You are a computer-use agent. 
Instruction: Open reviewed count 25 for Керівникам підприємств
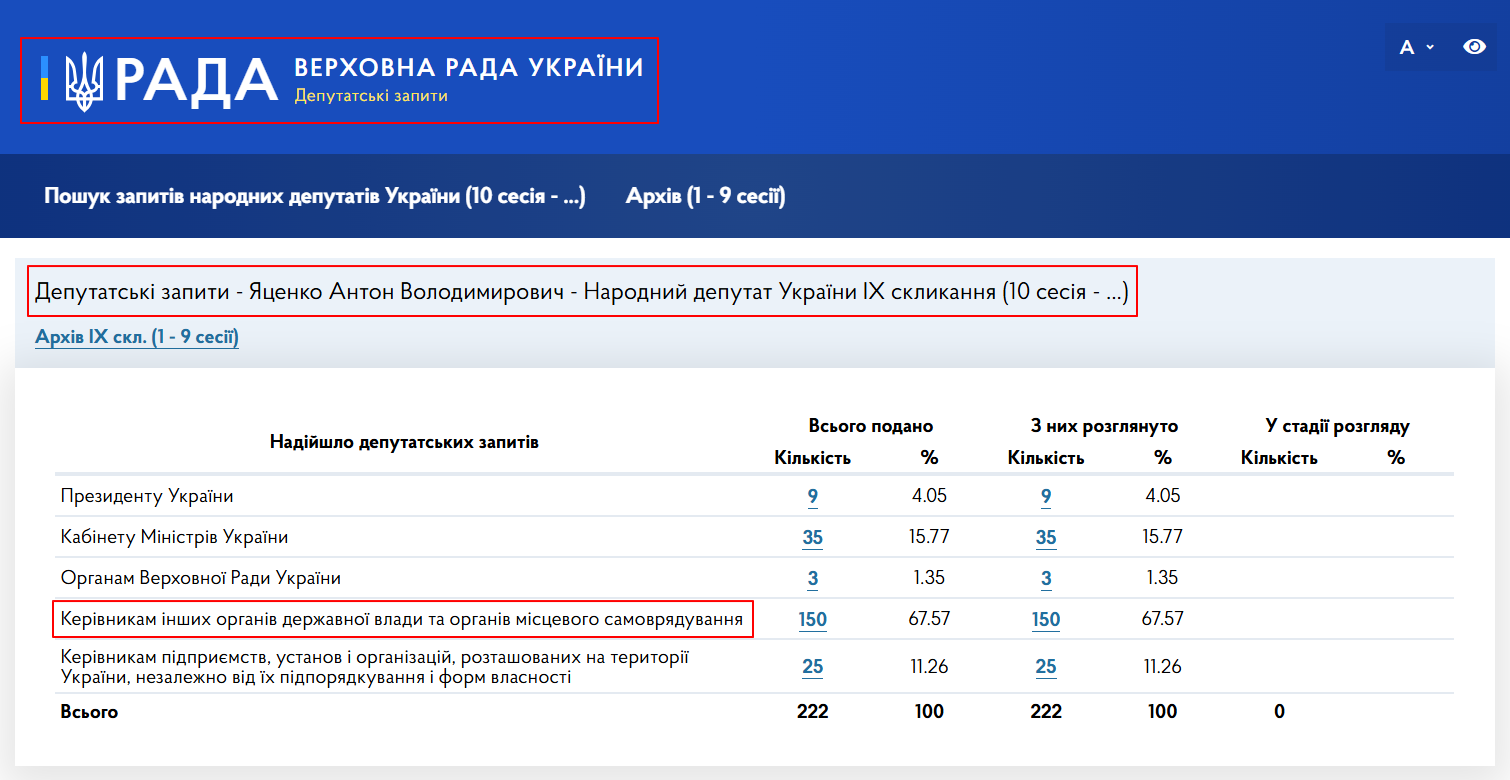click(x=1046, y=667)
